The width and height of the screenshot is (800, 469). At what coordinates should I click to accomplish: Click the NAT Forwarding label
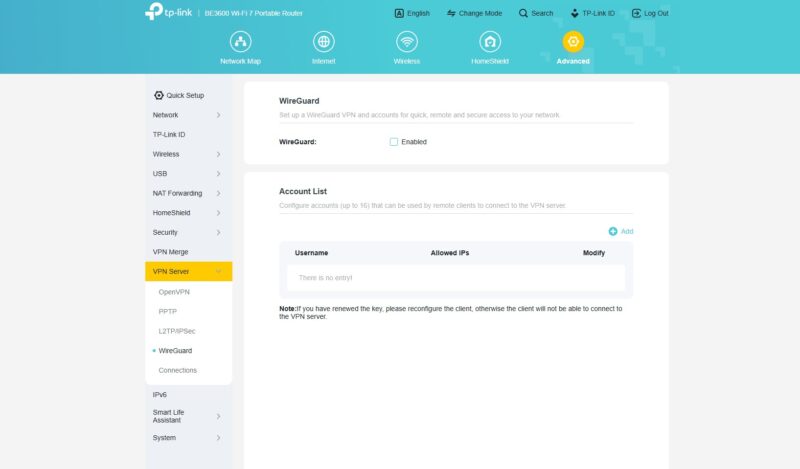coord(177,193)
